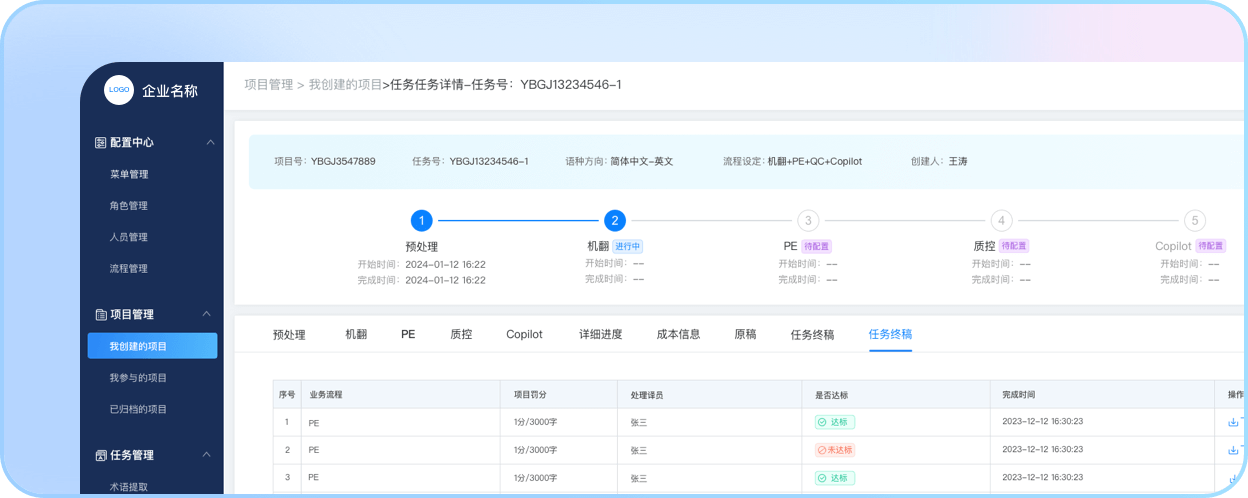The height and width of the screenshot is (498, 1248).
Task: Click the 配置中心 section icon
Action: pyautogui.click(x=100, y=143)
